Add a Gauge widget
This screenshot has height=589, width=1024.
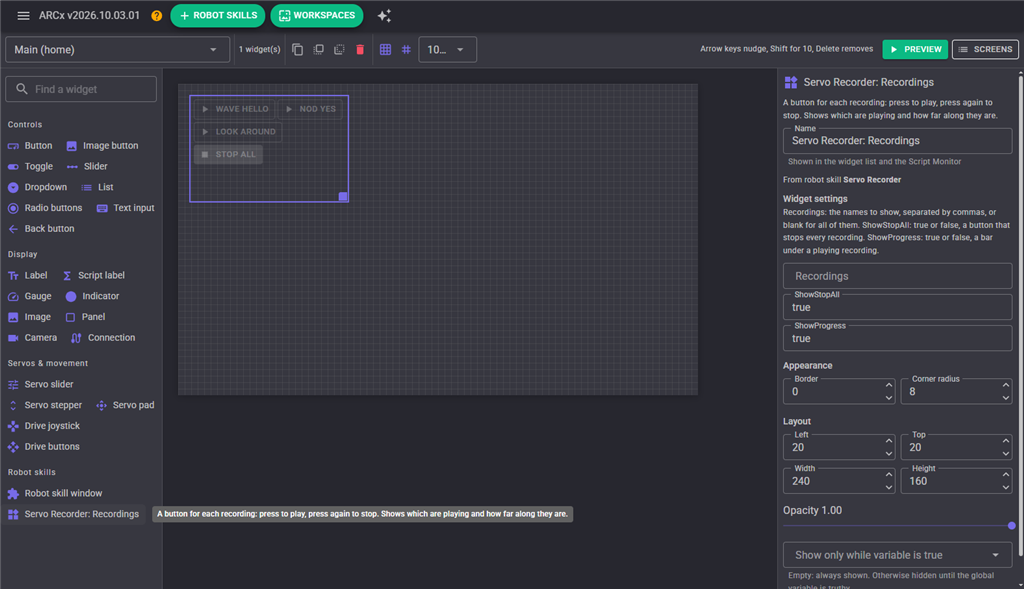[29, 296]
